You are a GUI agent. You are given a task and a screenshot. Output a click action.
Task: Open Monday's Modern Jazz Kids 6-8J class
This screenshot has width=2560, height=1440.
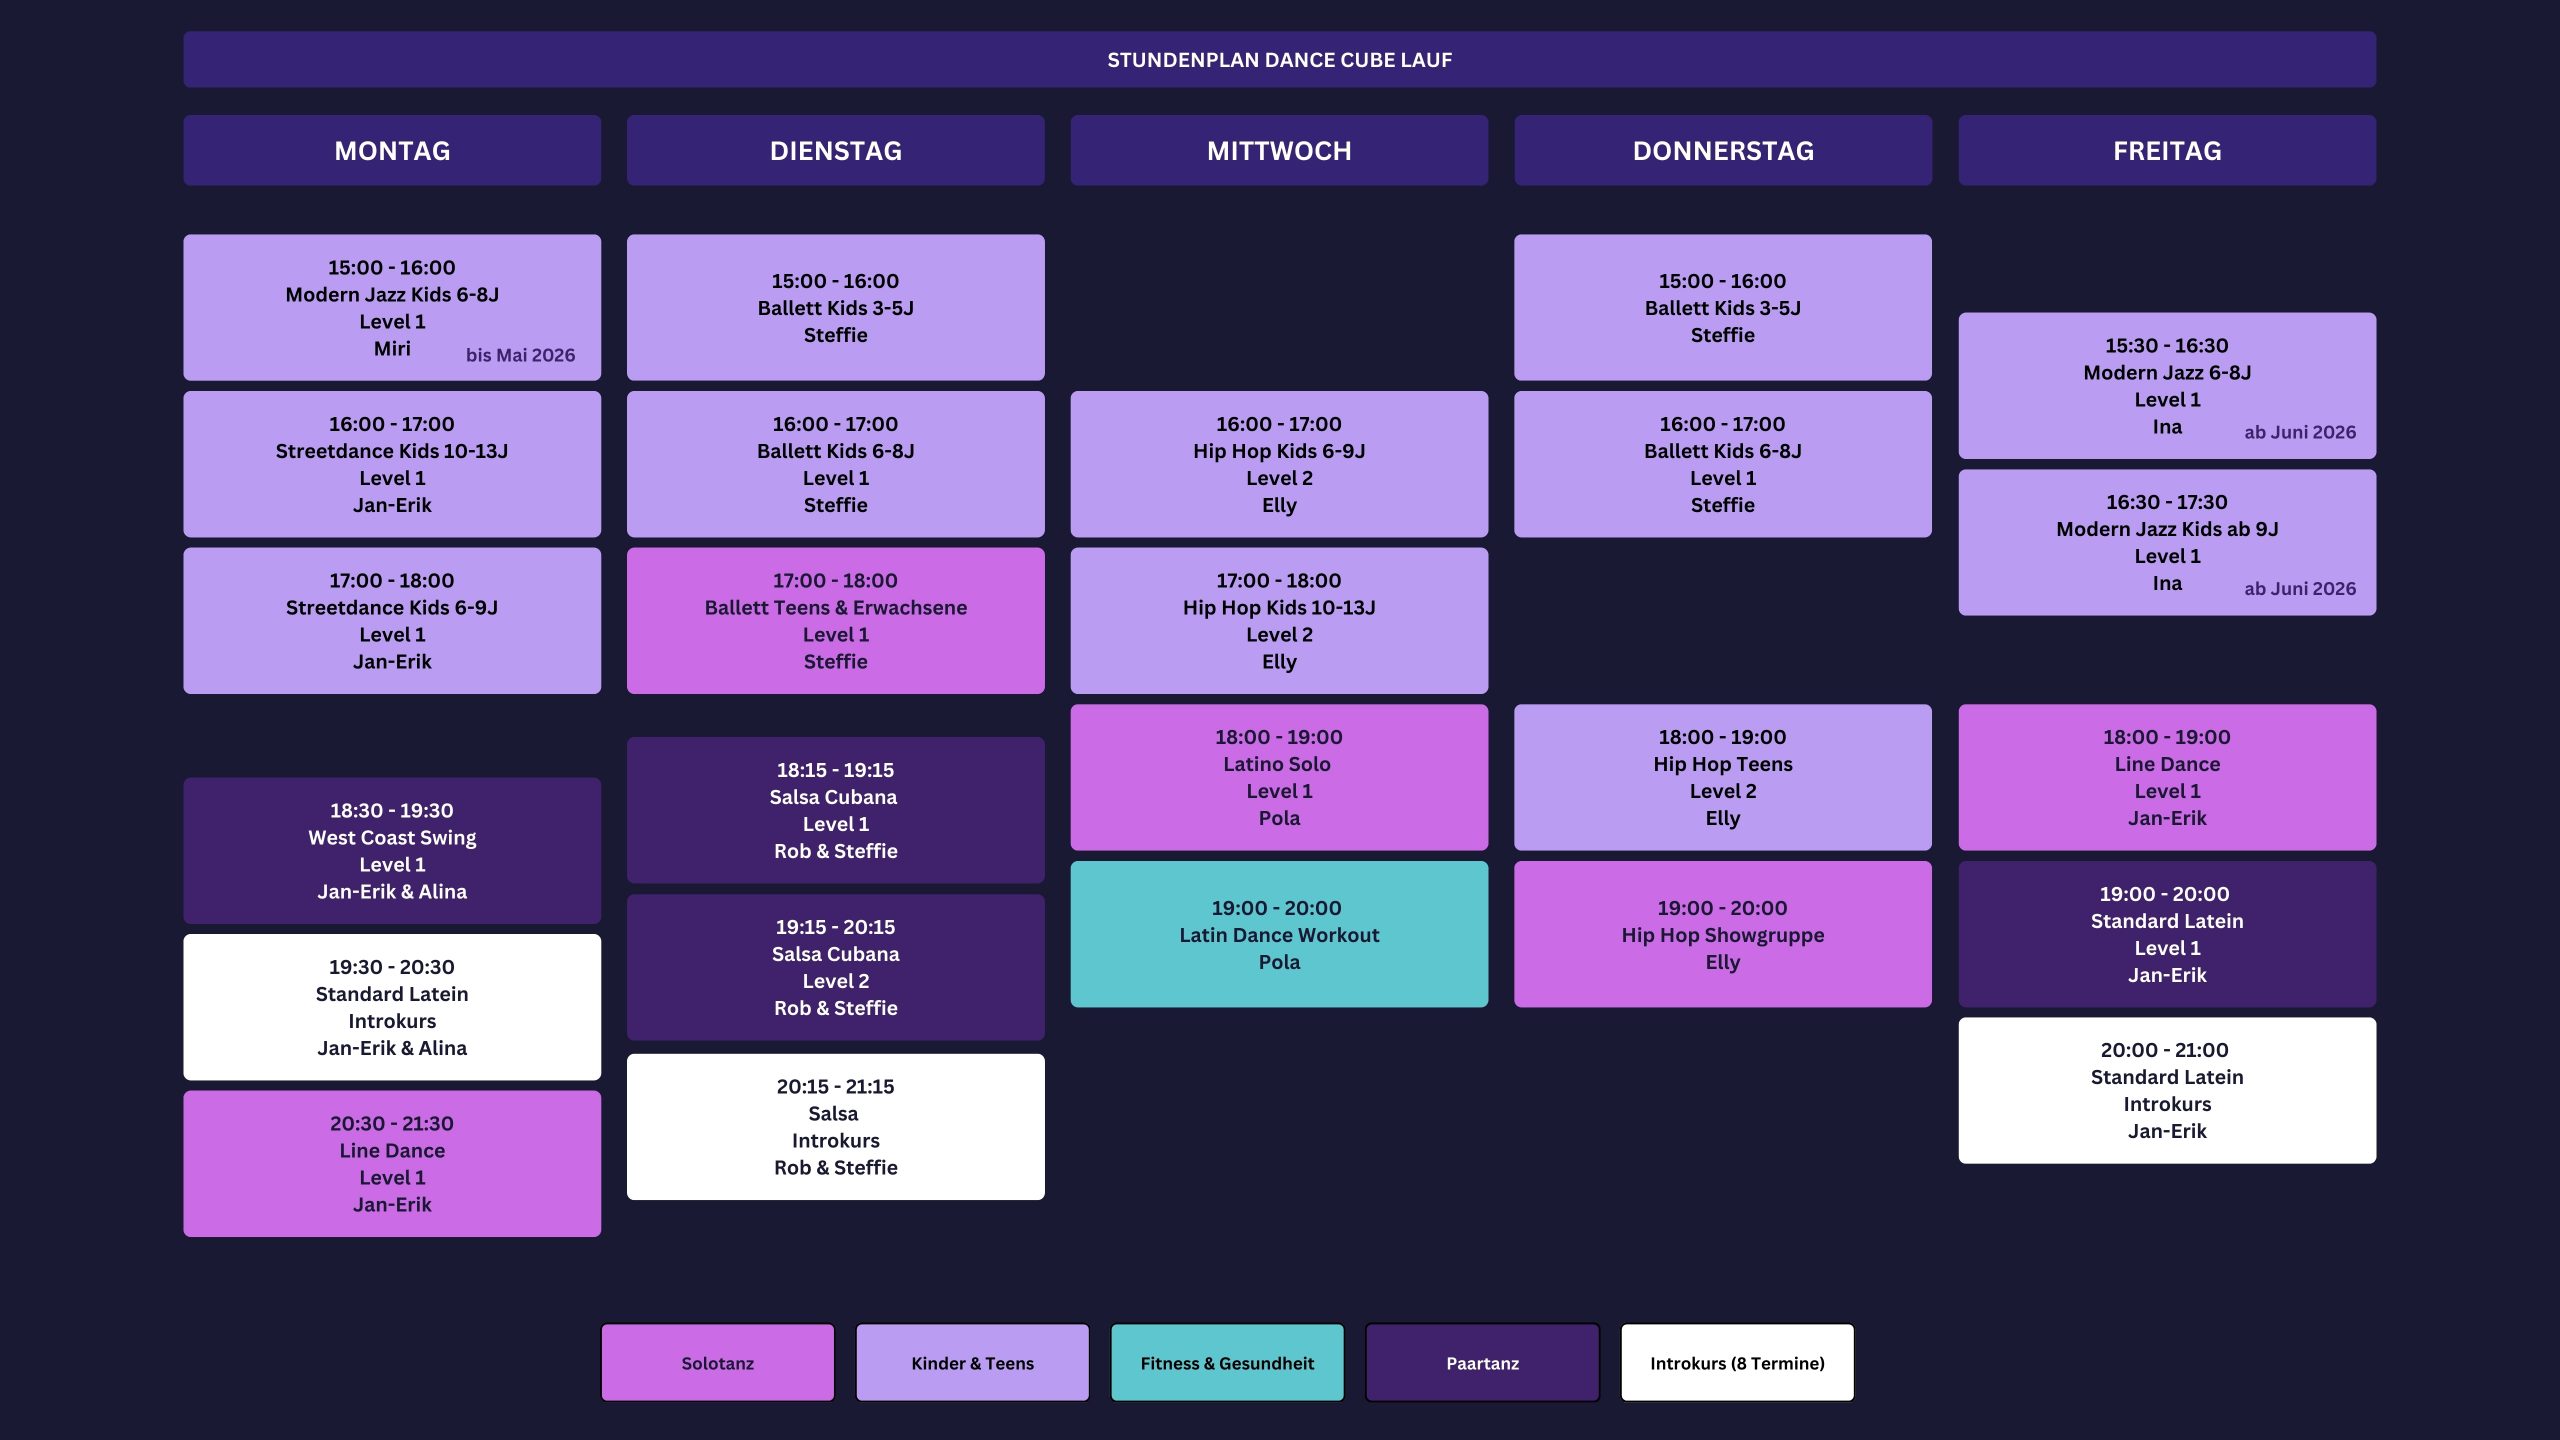coord(392,307)
